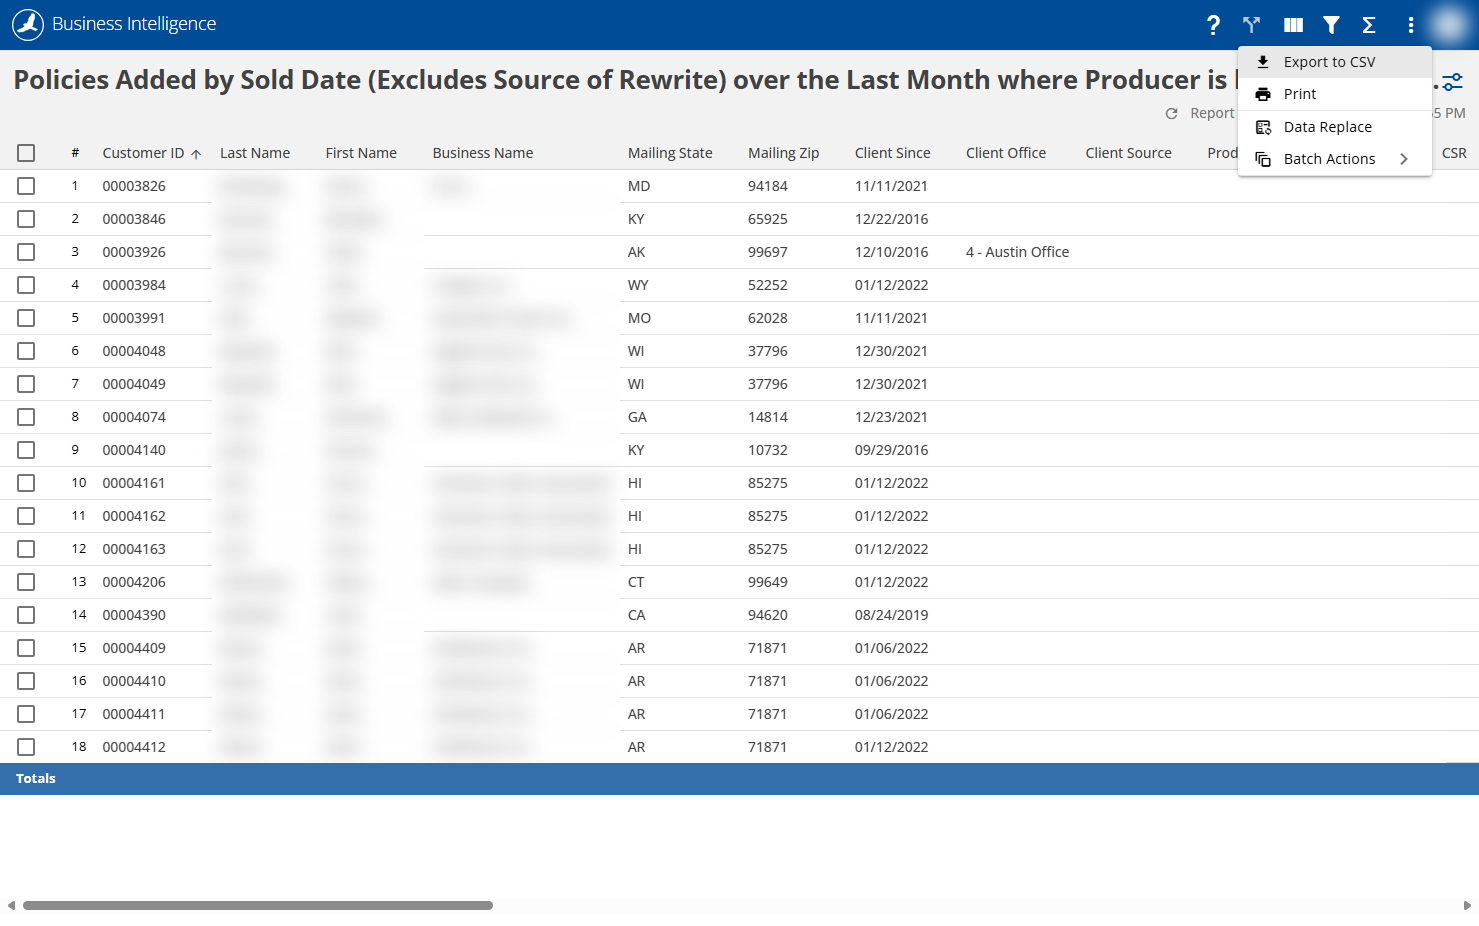
Task: Choose Data Replace option
Action: (1335, 127)
